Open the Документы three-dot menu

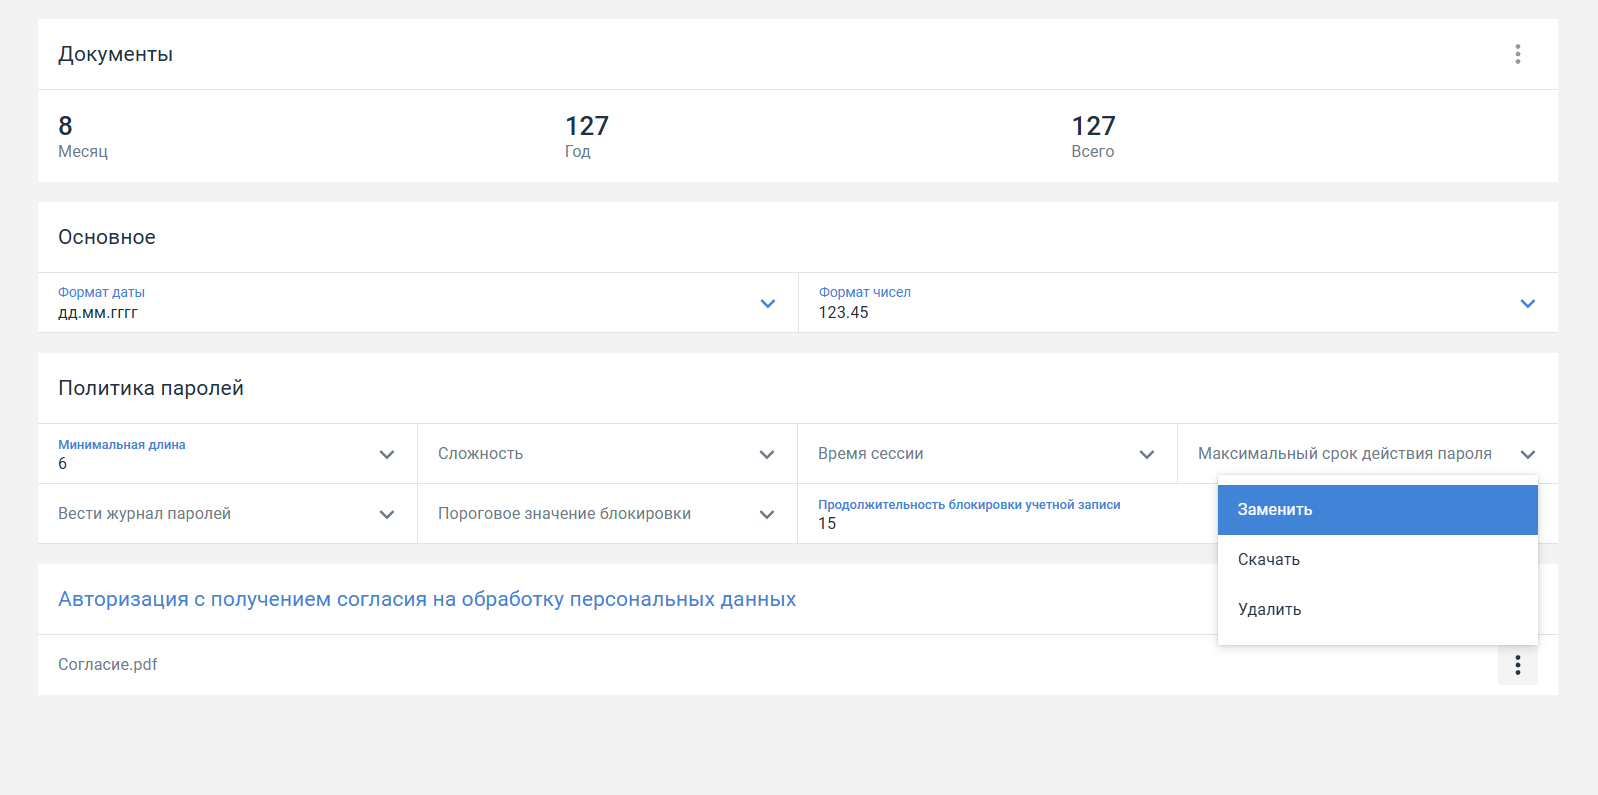pyautogui.click(x=1517, y=54)
